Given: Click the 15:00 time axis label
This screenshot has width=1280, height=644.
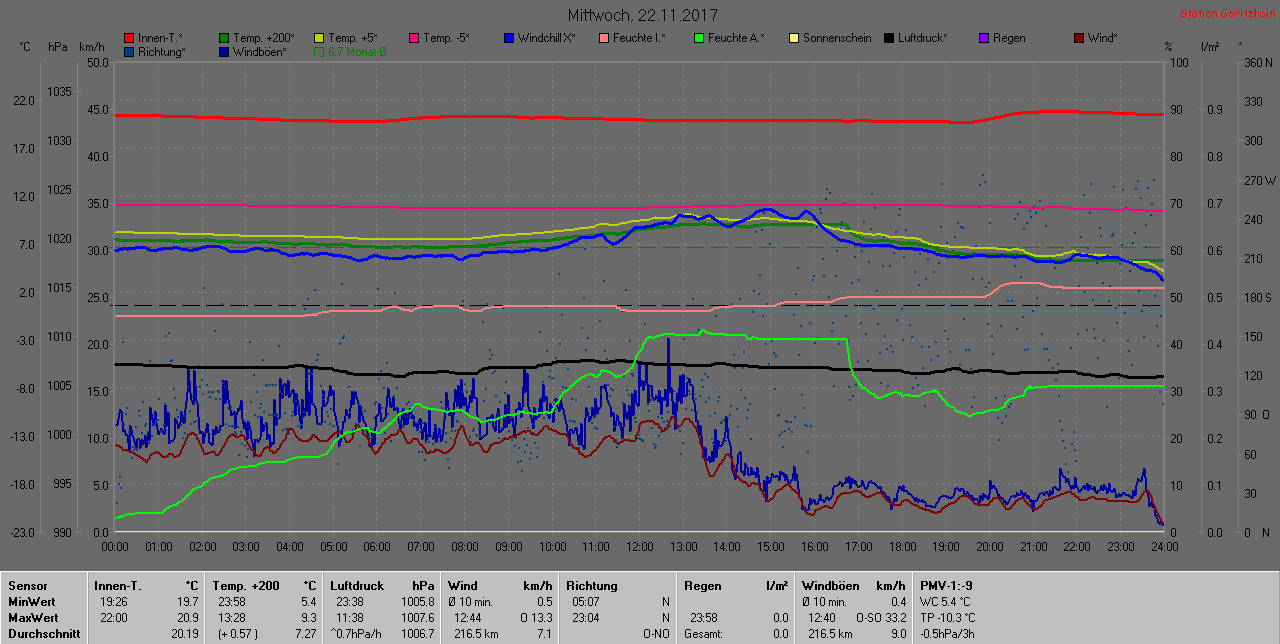Looking at the screenshot, I should coord(771,547).
